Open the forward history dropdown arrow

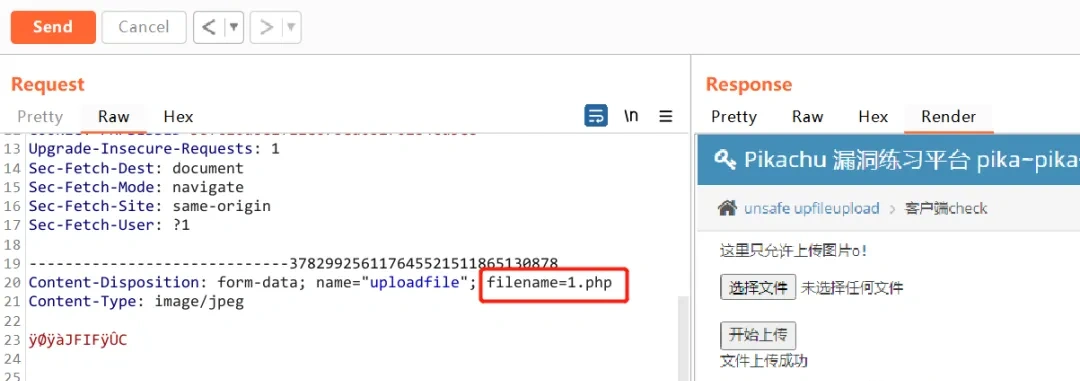coord(291,27)
